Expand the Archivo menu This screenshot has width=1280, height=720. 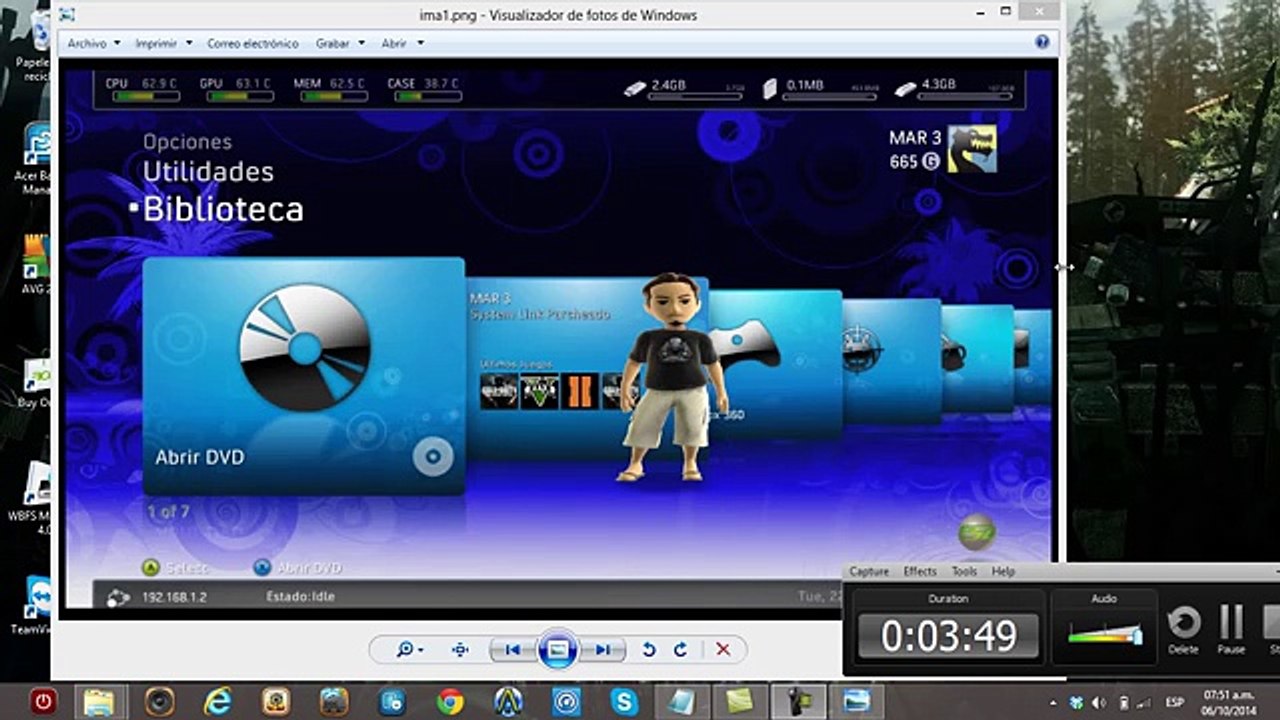[x=93, y=43]
